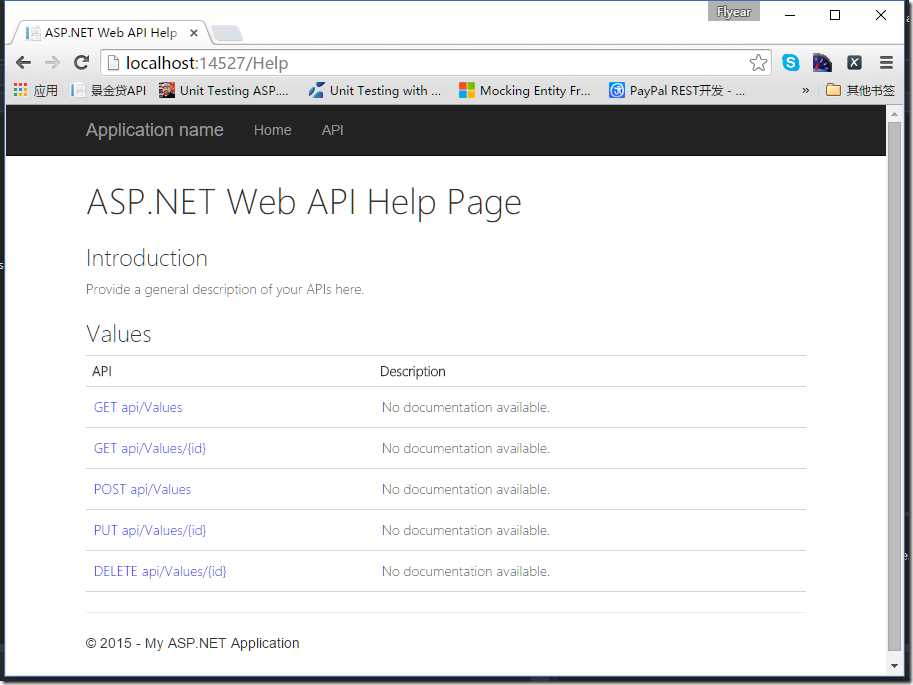Image resolution: width=913 pixels, height=685 pixels.
Task: Open the Chrome hamburger menu
Action: click(886, 62)
